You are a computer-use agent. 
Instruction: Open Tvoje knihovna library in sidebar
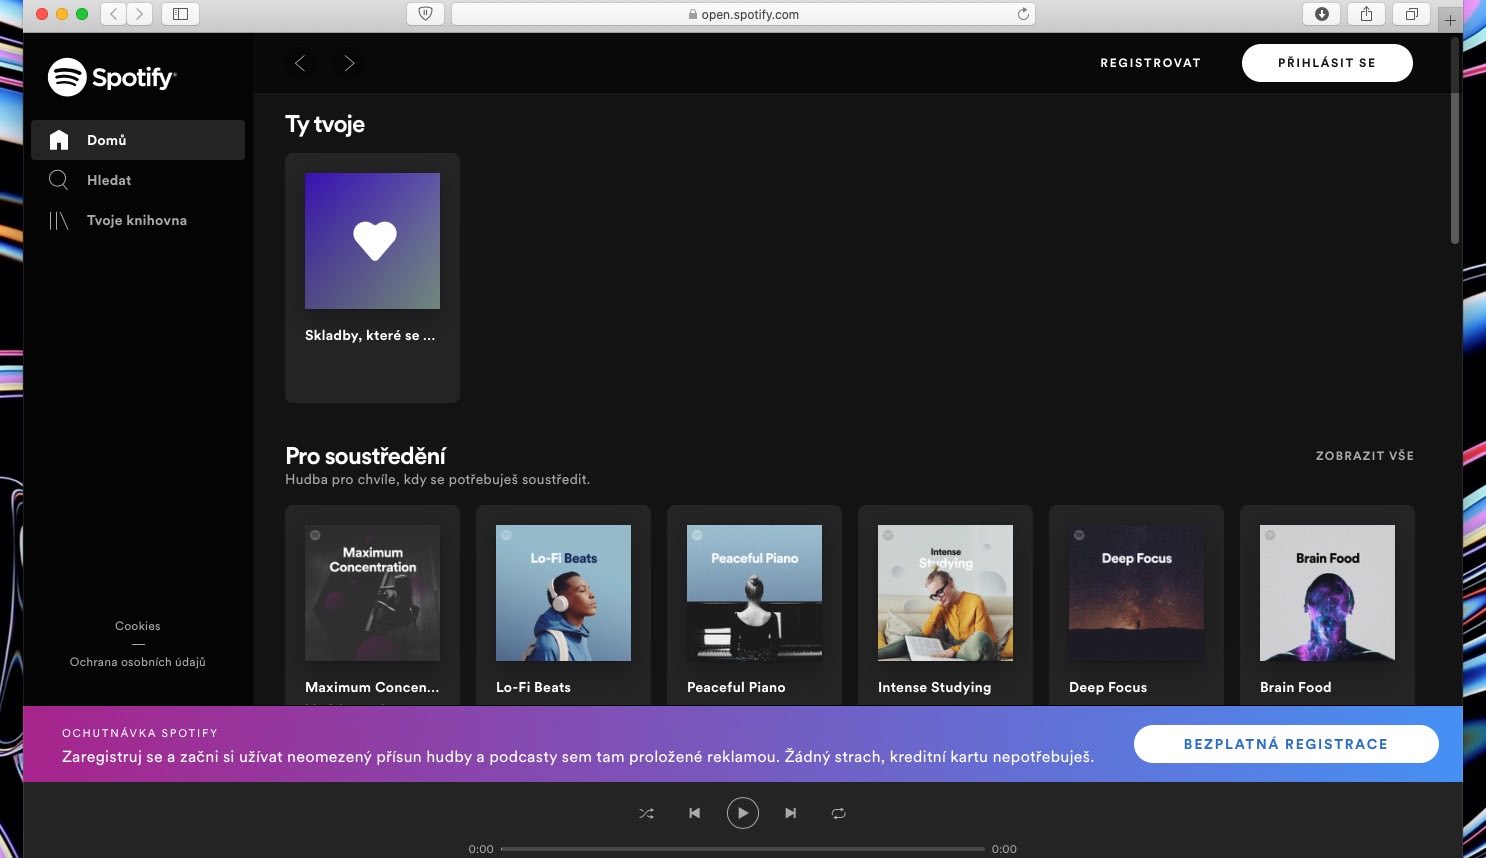[136, 220]
